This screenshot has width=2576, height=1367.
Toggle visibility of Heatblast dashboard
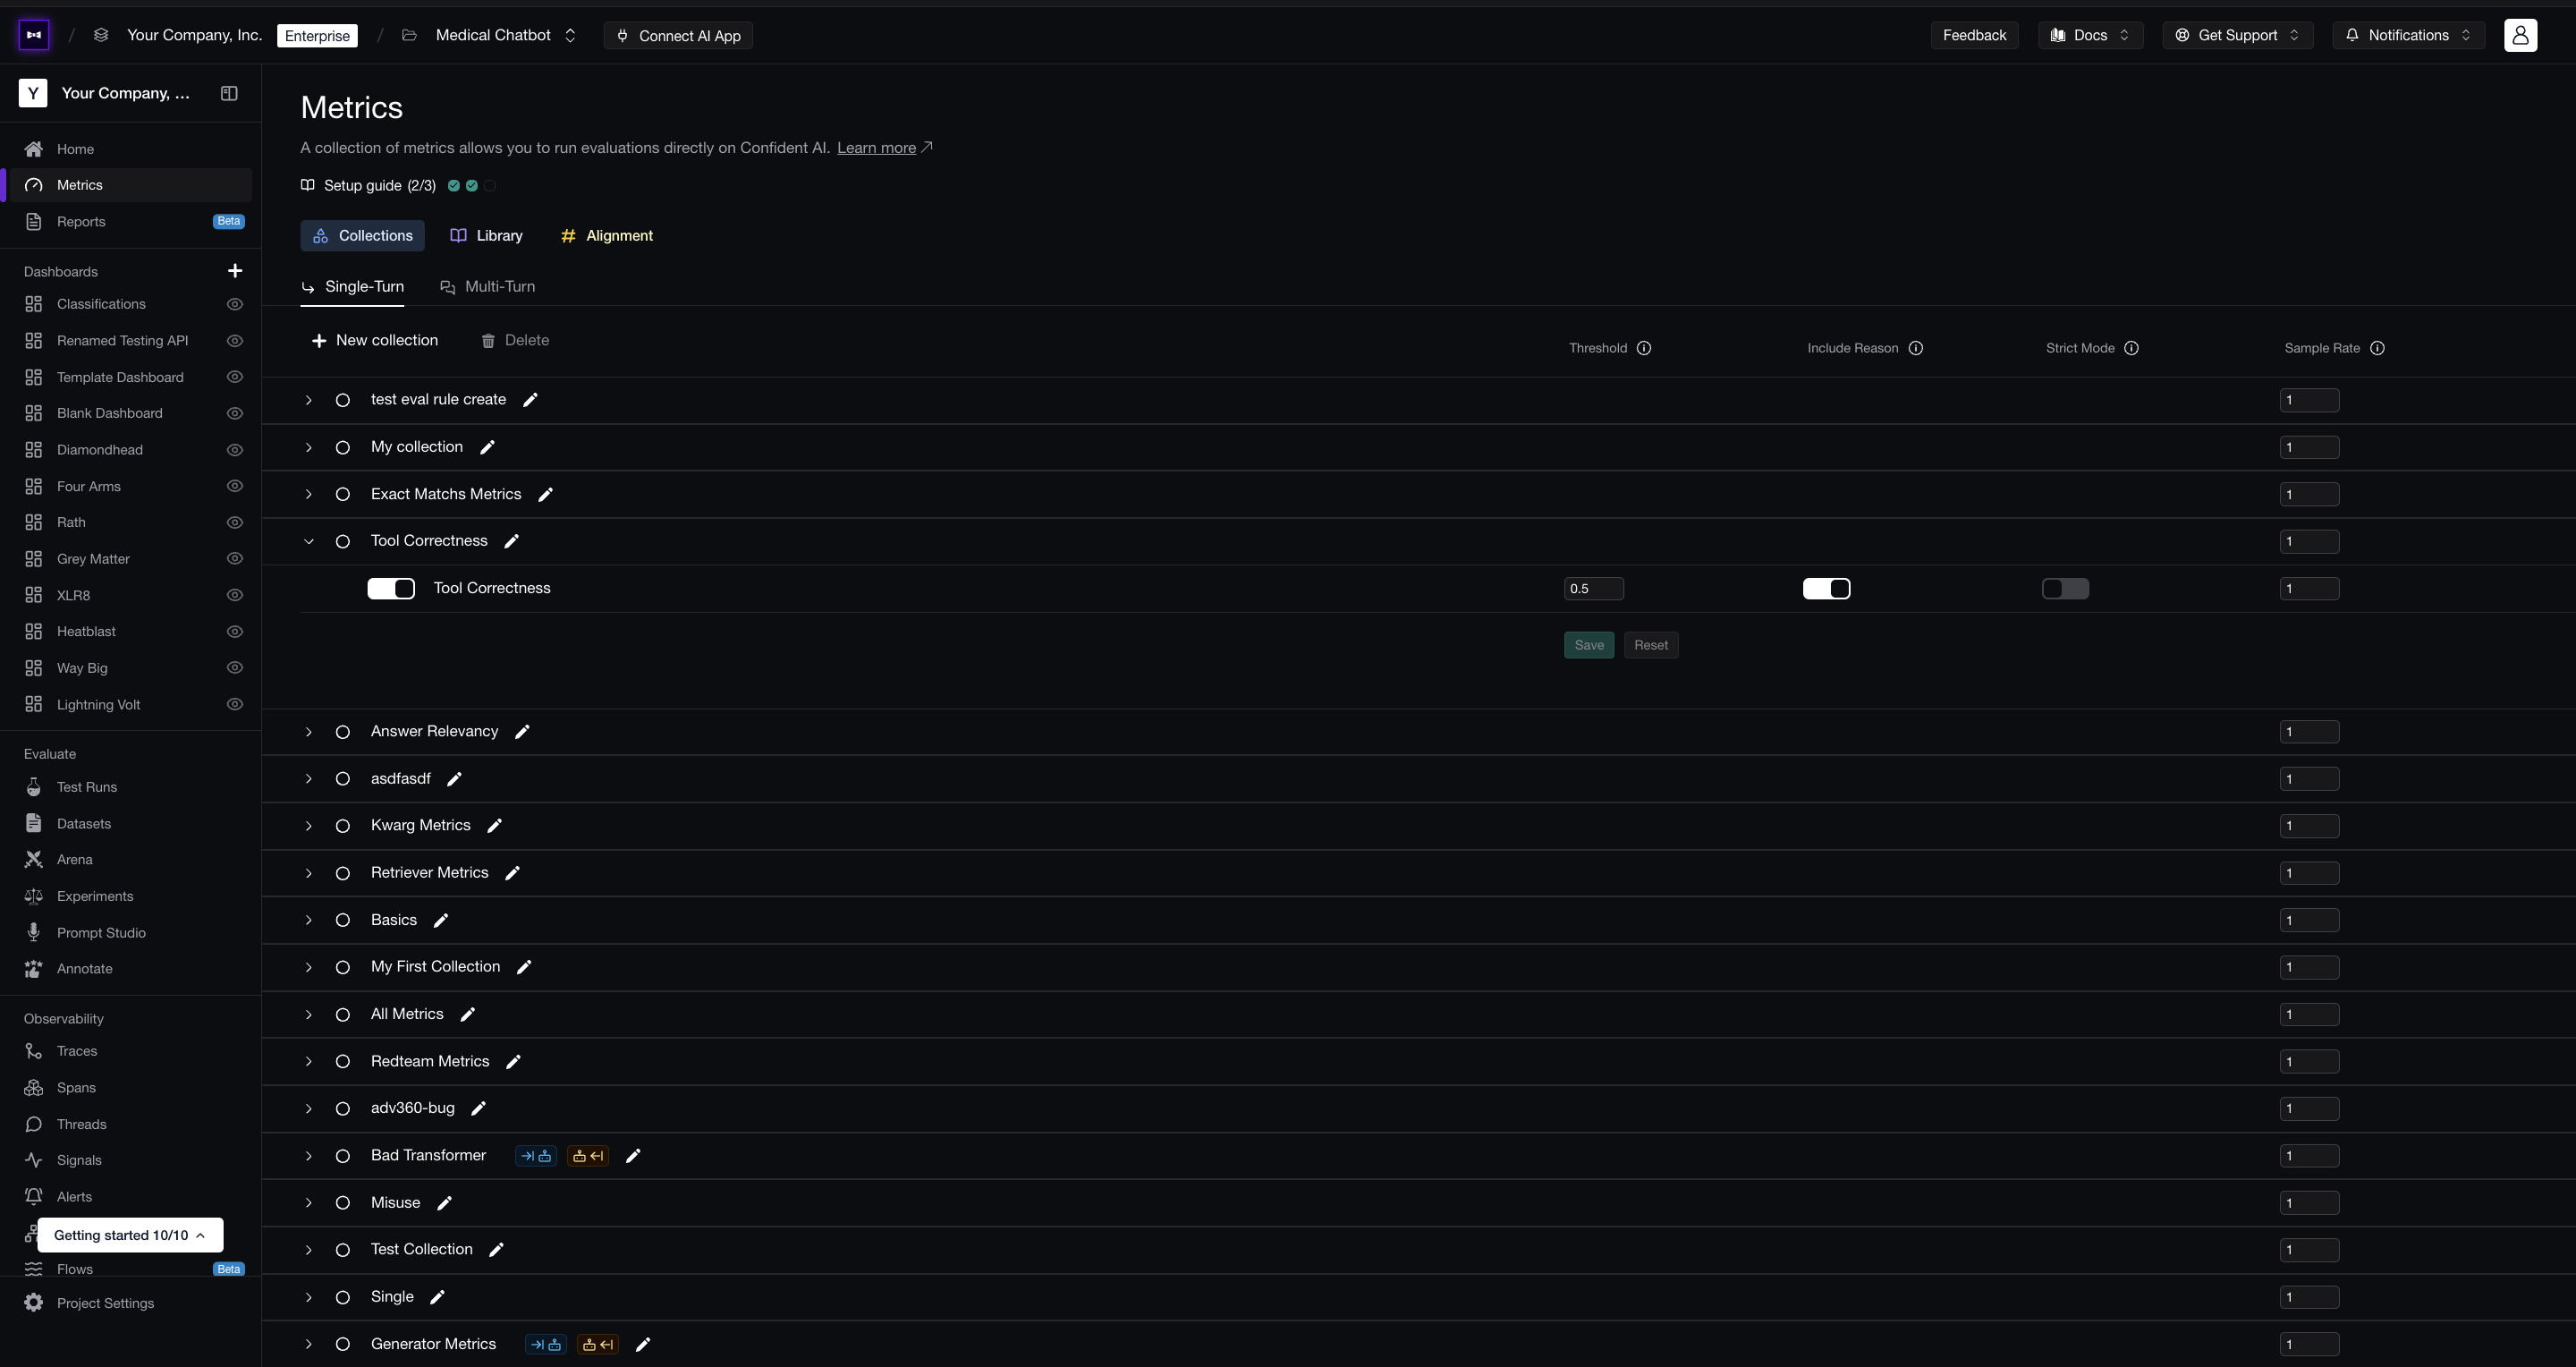235,632
